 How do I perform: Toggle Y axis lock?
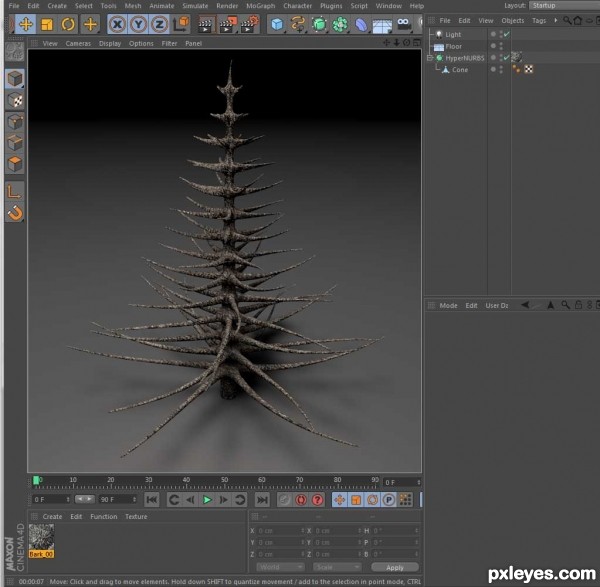[x=138, y=24]
